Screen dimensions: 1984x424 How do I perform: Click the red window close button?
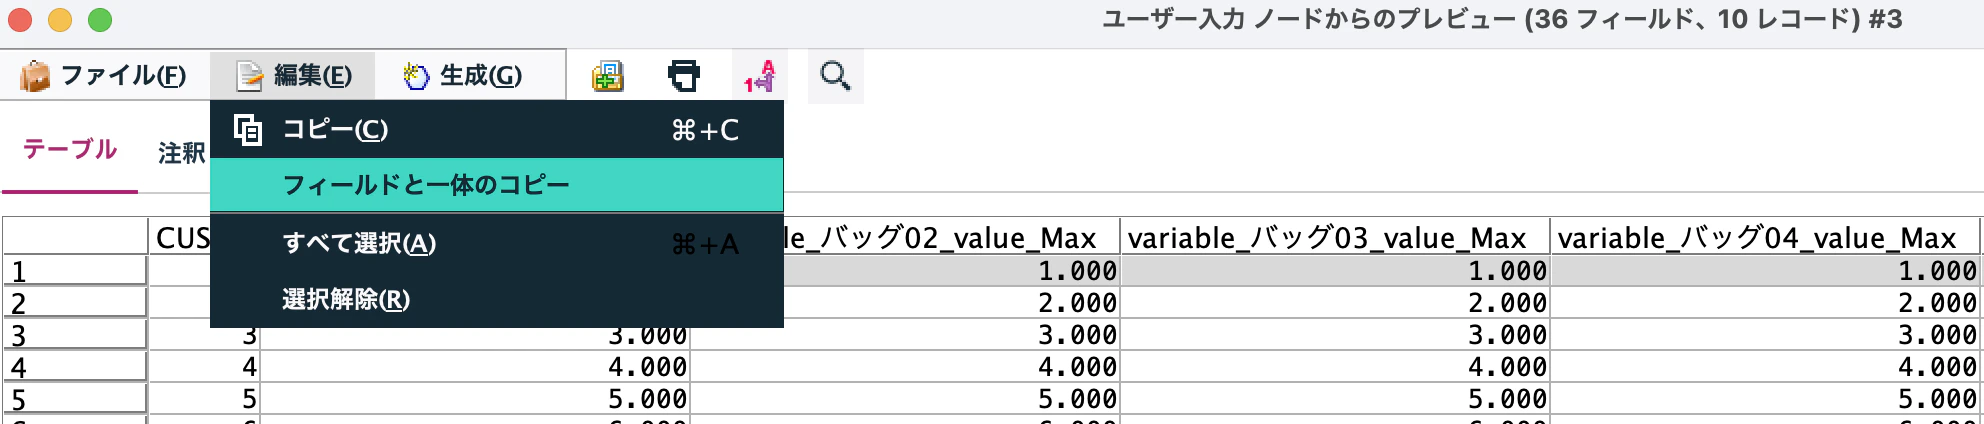point(20,19)
